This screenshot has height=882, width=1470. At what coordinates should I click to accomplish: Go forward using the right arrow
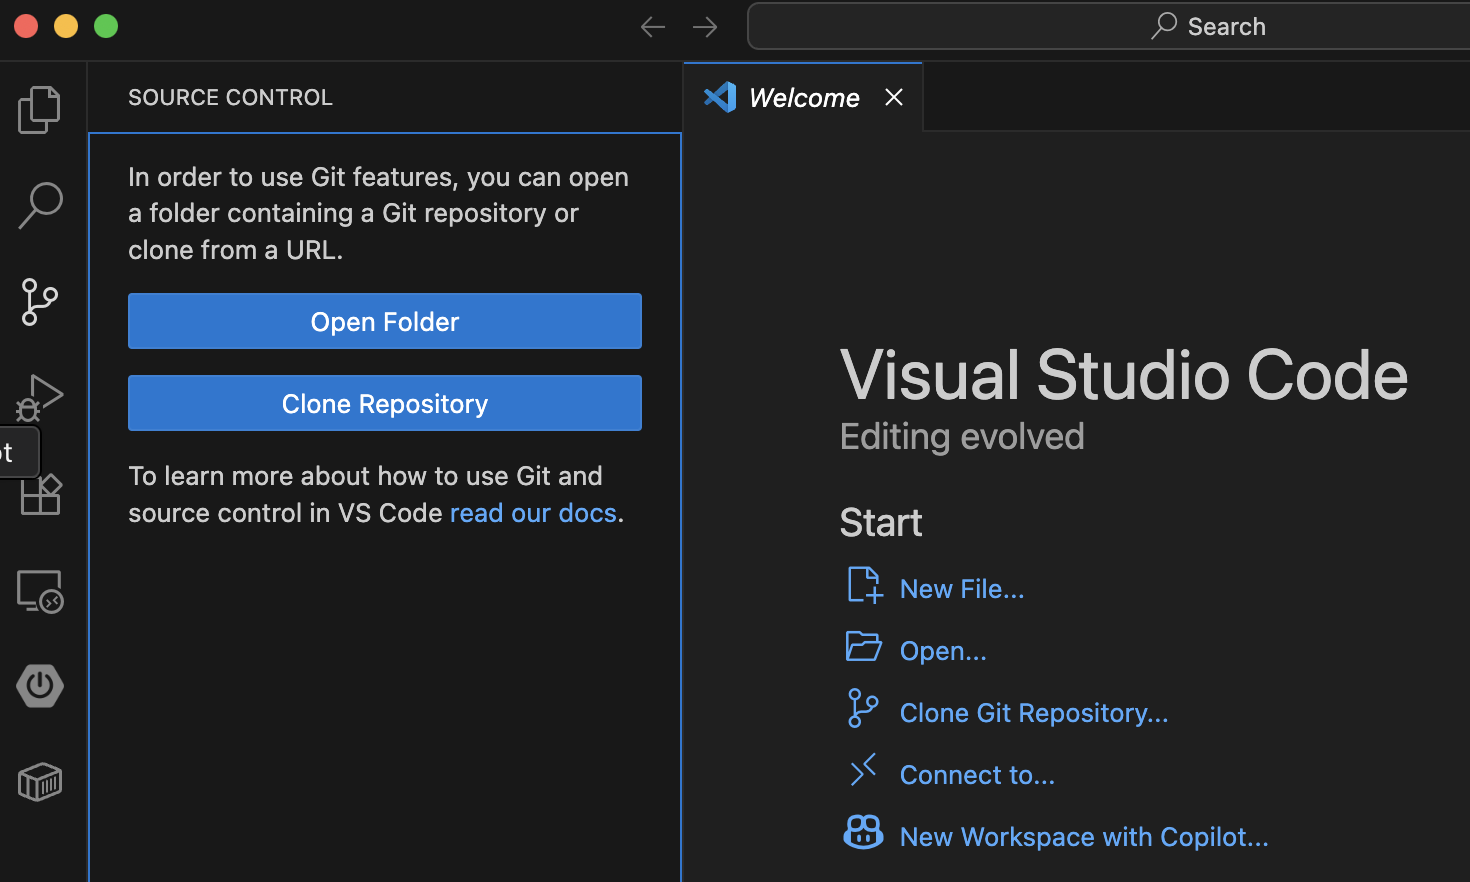(x=705, y=27)
